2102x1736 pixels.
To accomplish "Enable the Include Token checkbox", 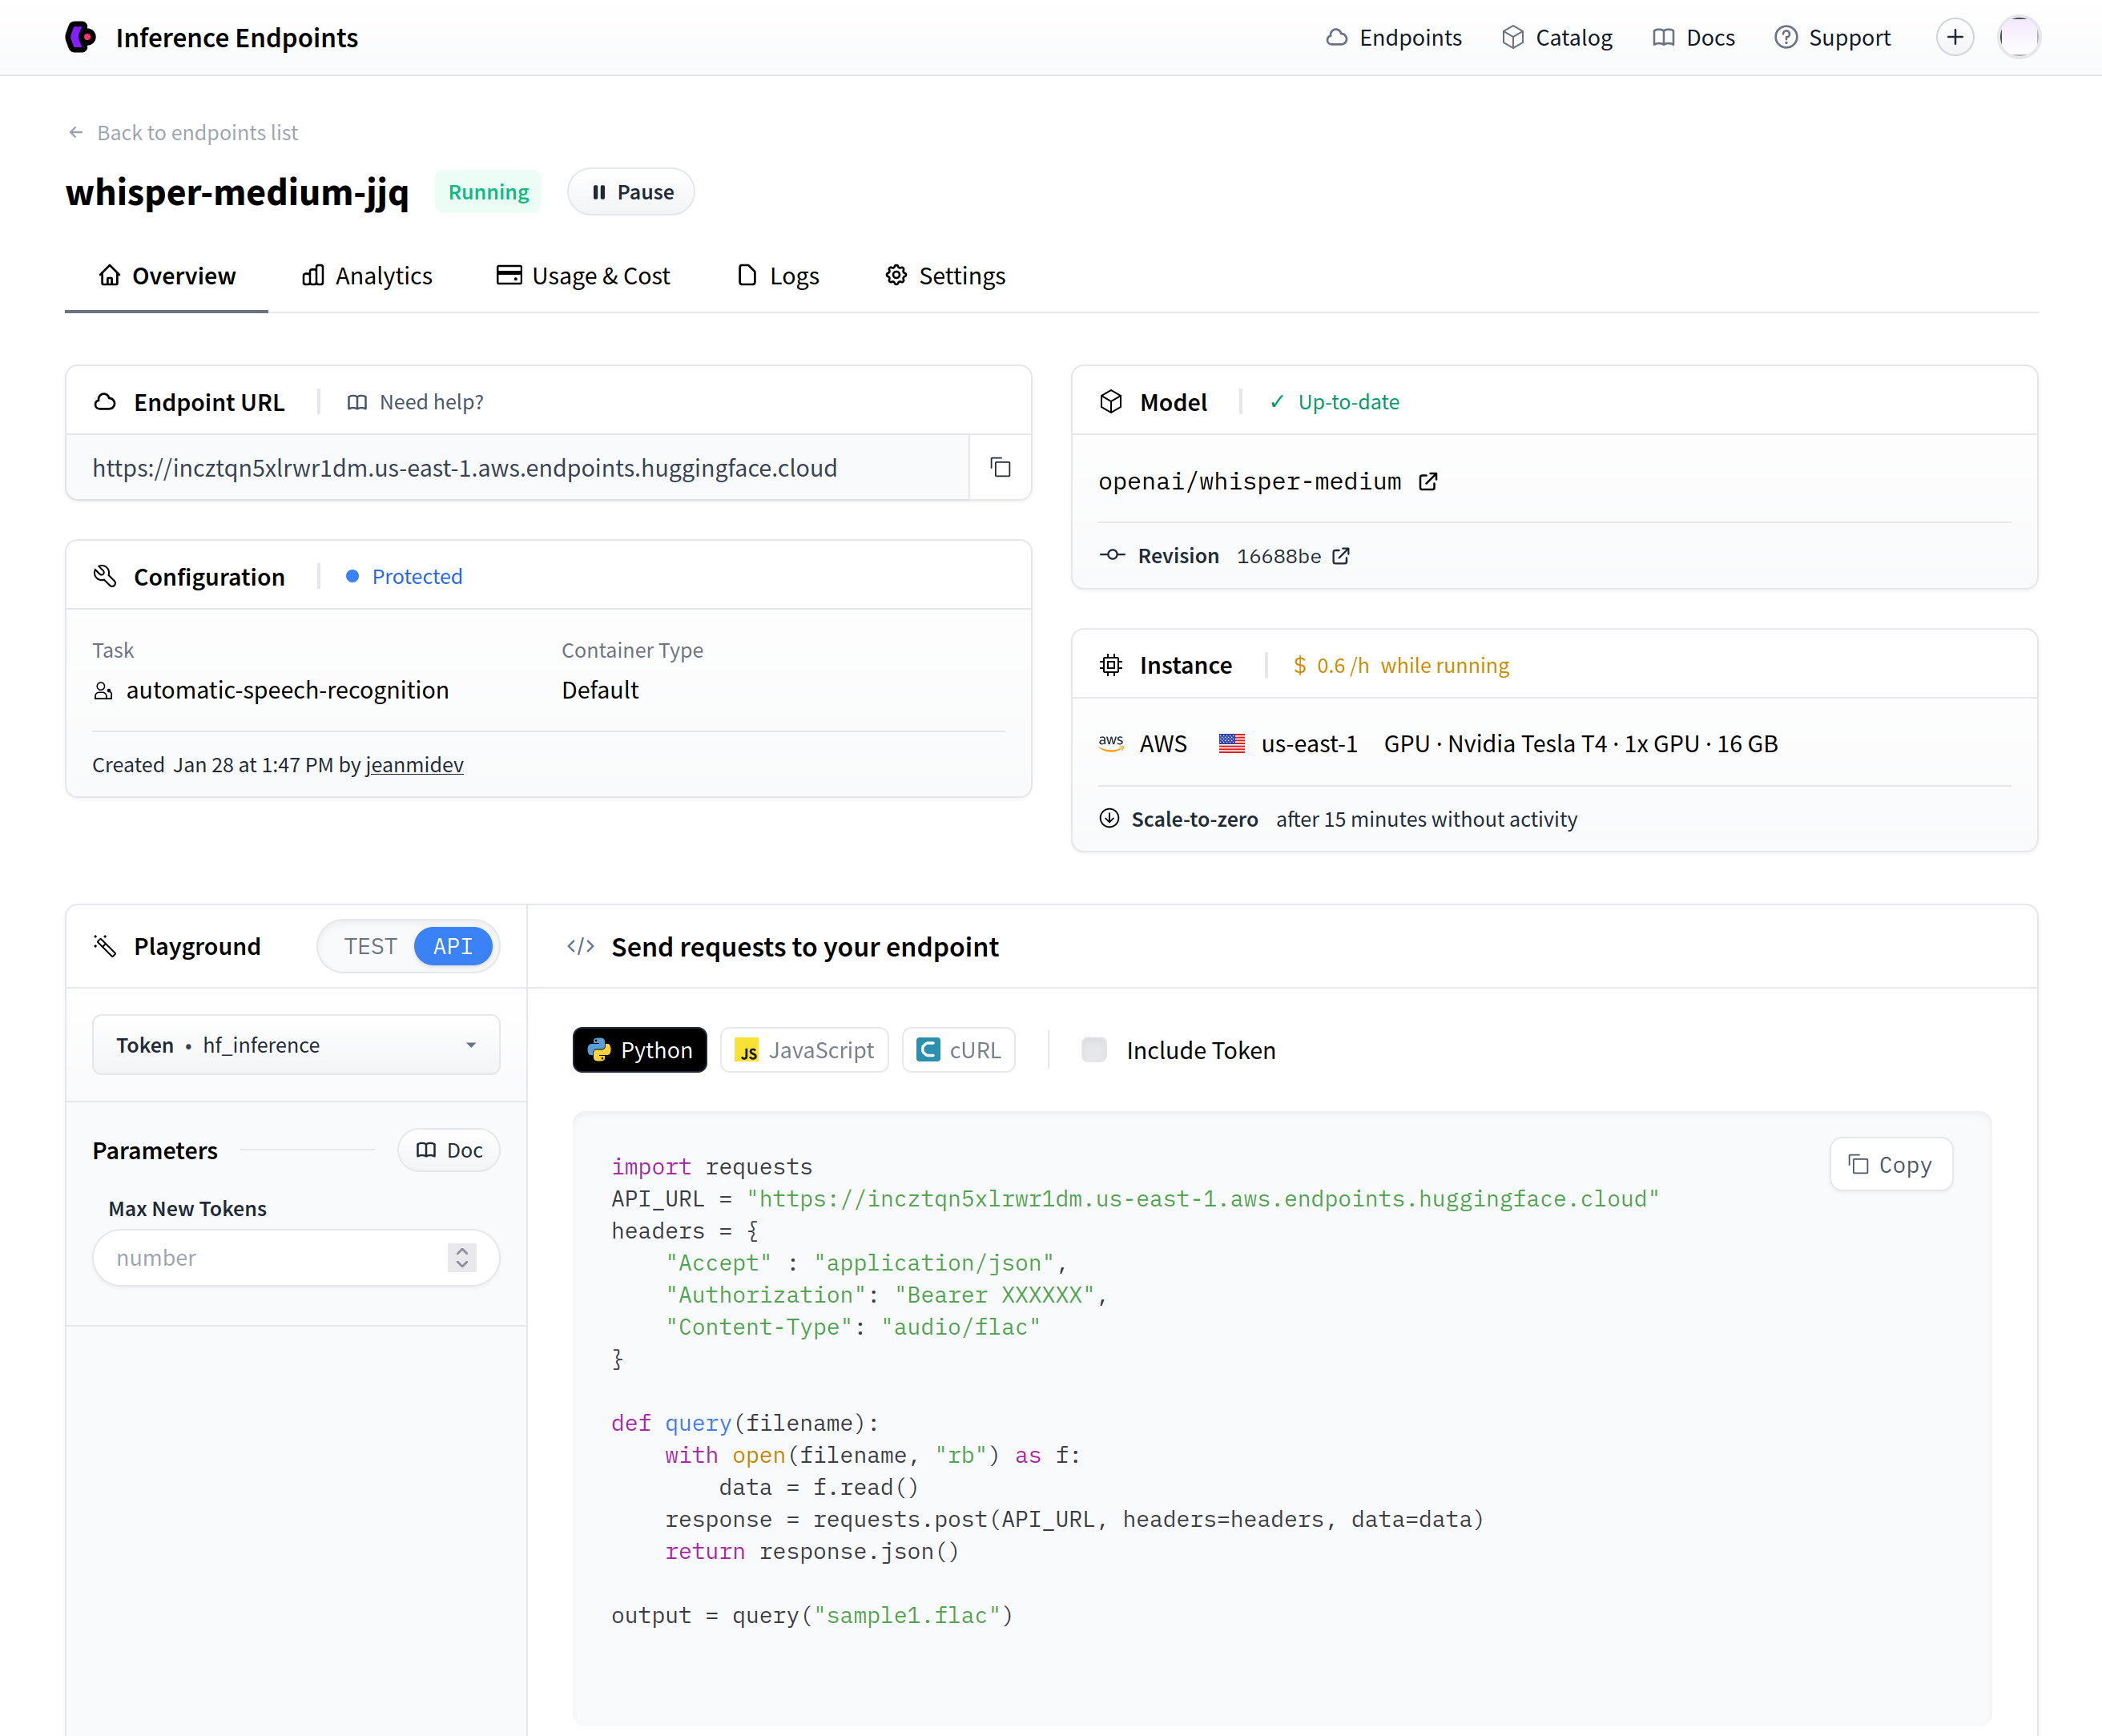I will tap(1094, 1049).
